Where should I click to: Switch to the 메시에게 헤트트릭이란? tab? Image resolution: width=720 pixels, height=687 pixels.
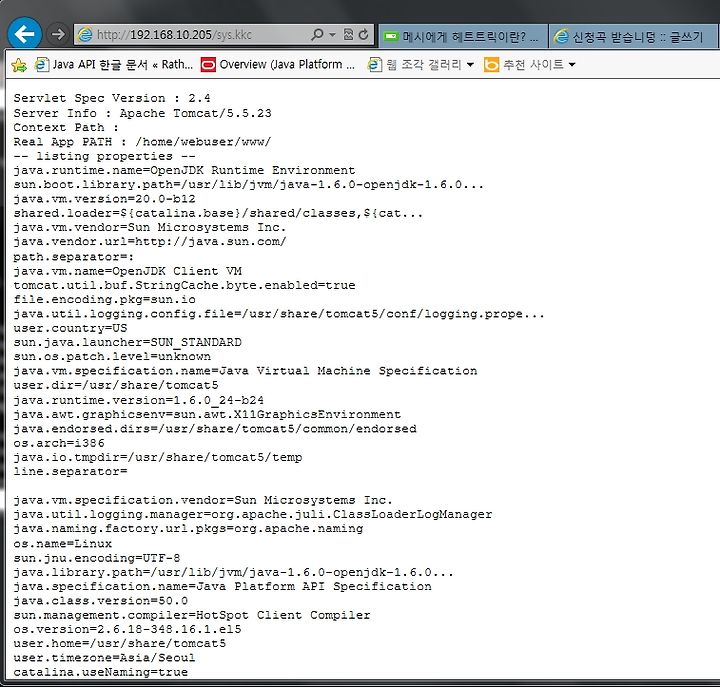[x=463, y=36]
